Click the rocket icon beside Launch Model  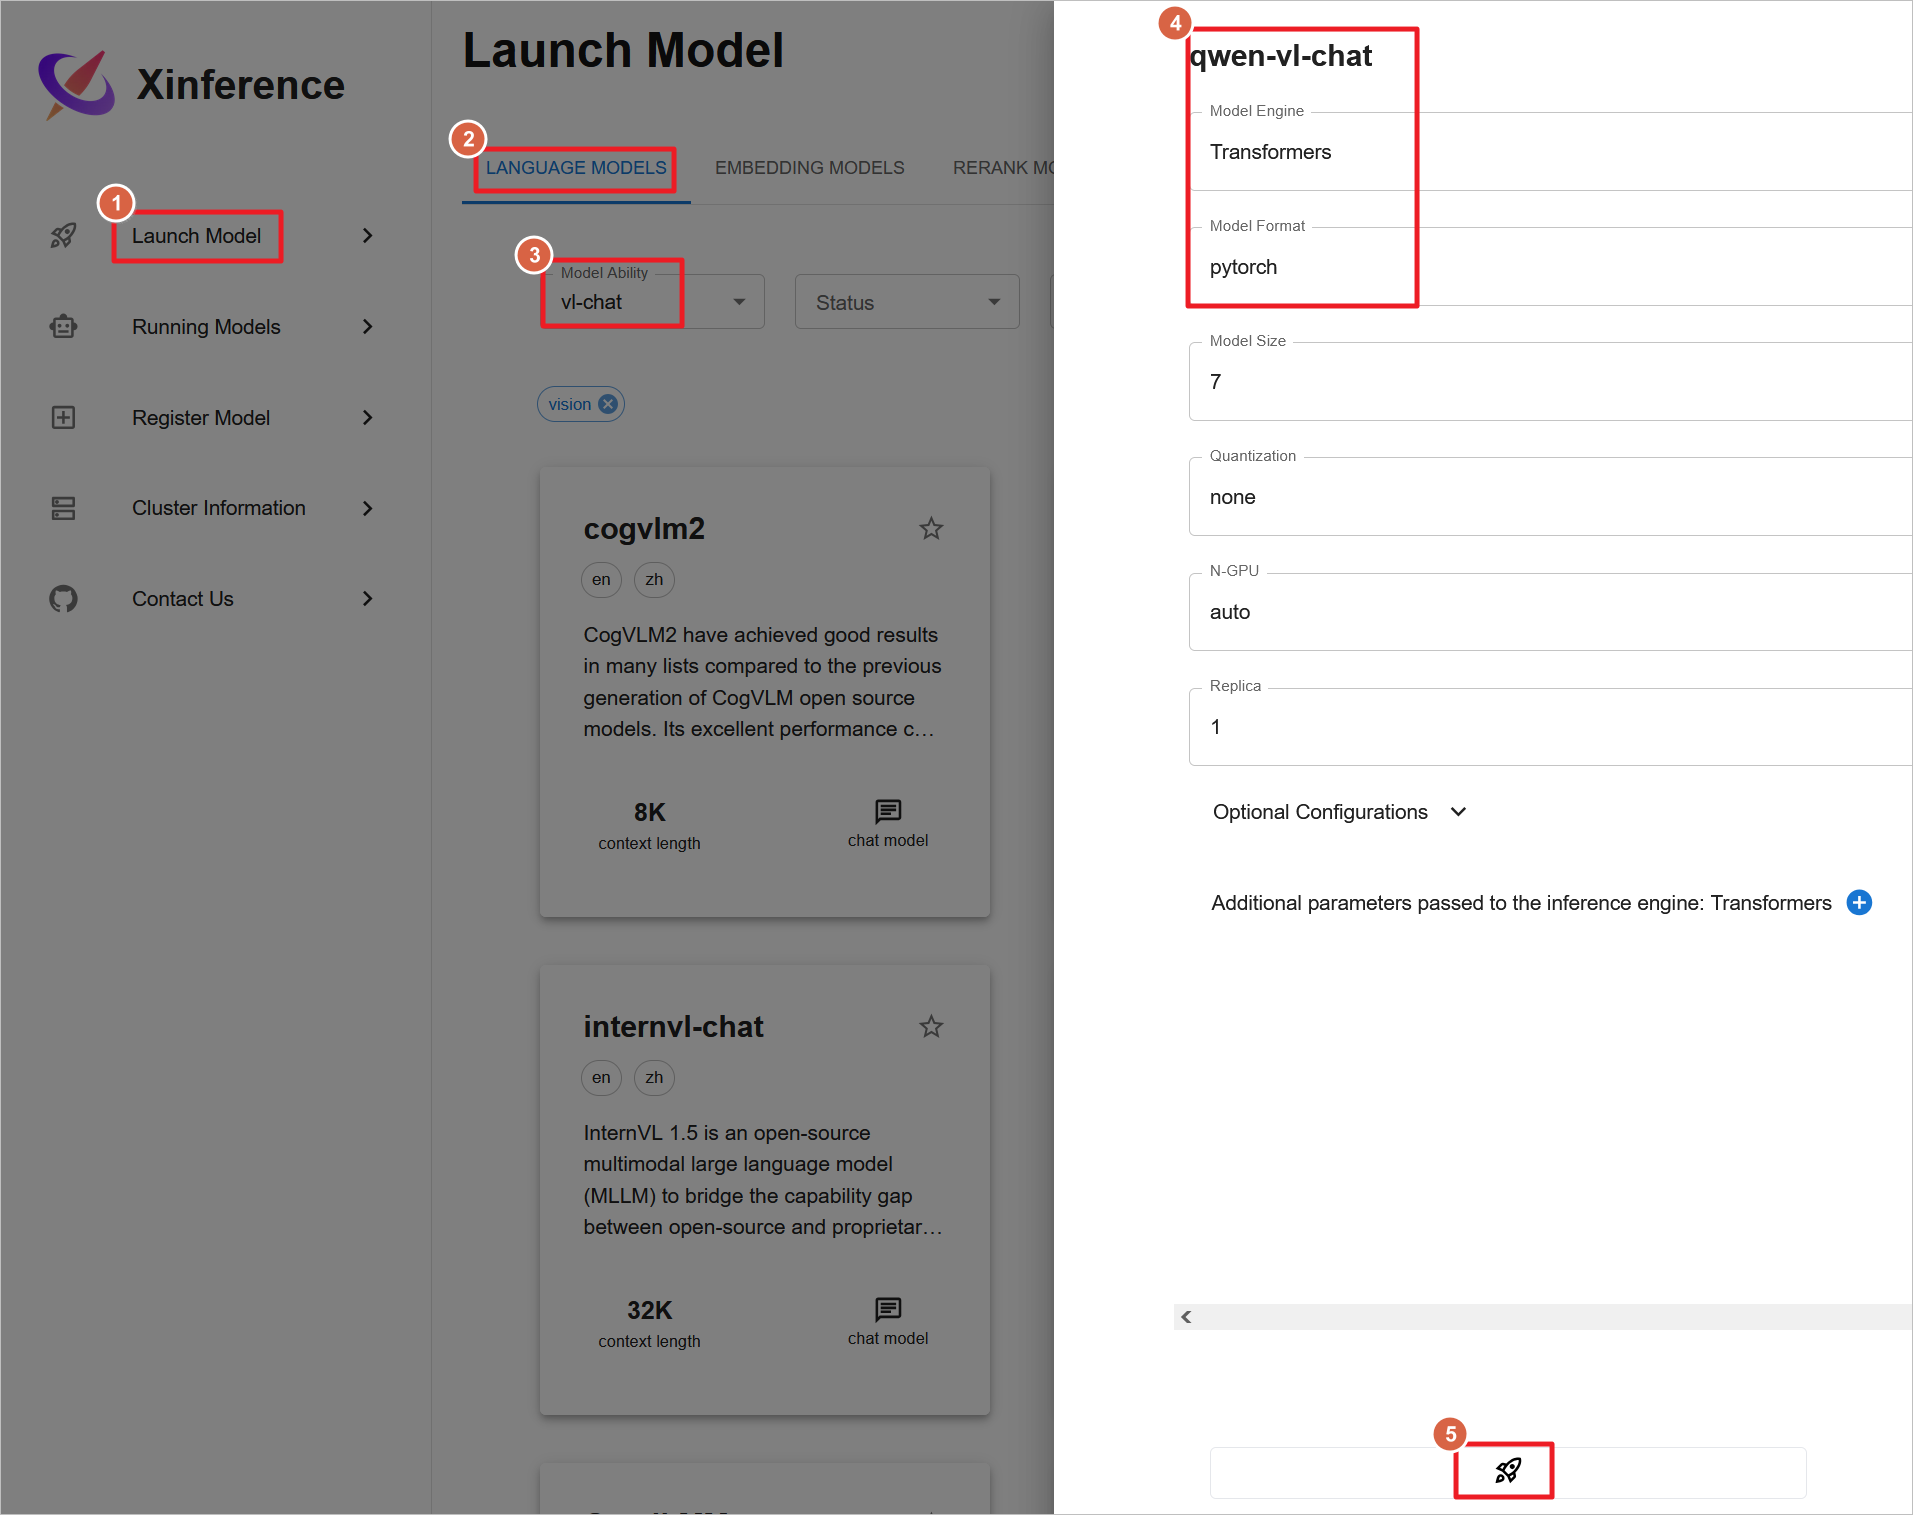tap(63, 236)
